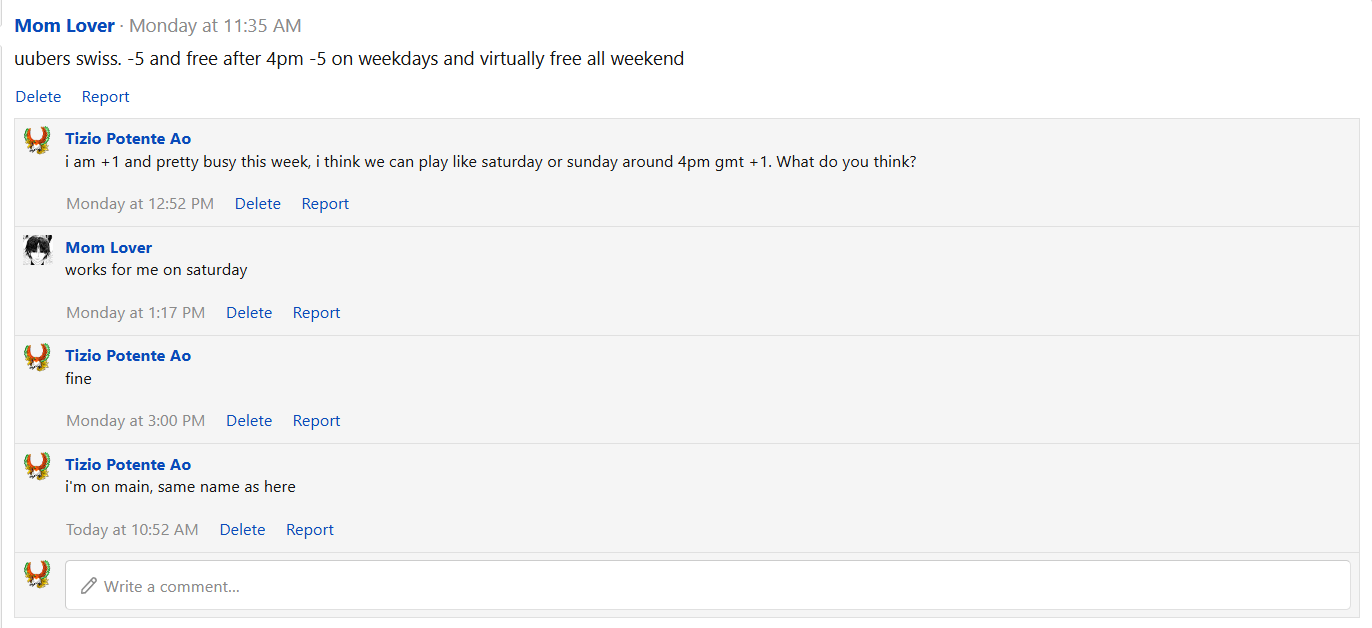1372x628 pixels.
Task: Click avatar beside the "i'm on main" comment
Action: (x=37, y=466)
